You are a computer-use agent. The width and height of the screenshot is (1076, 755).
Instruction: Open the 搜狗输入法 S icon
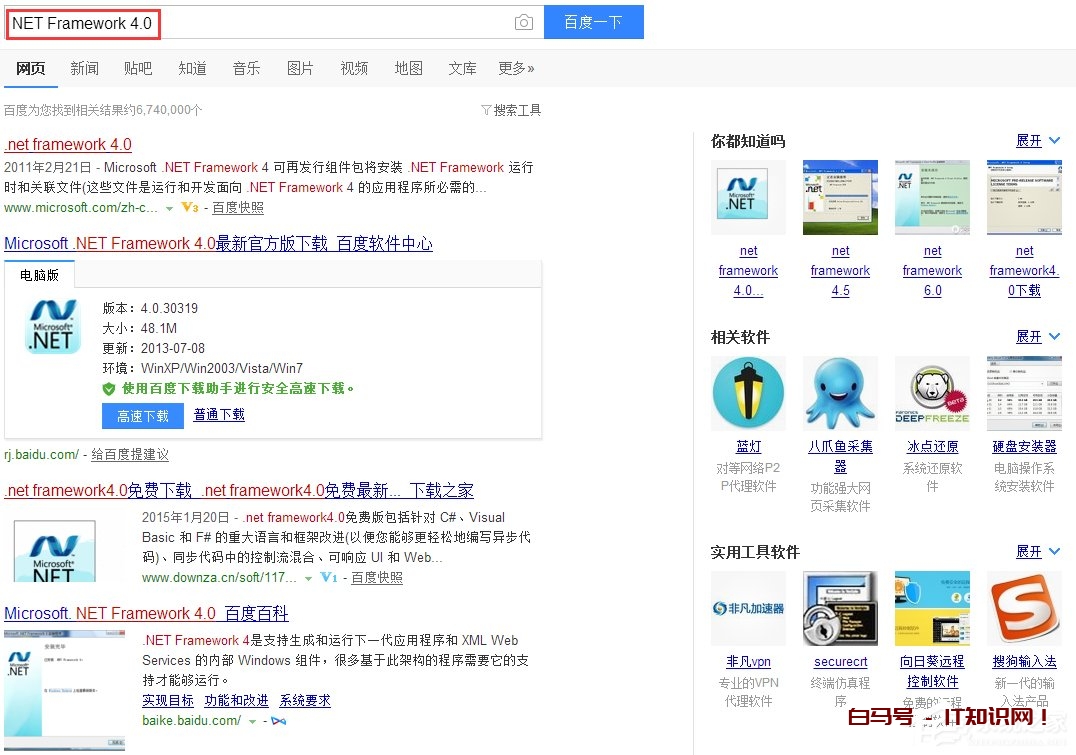tap(1024, 607)
